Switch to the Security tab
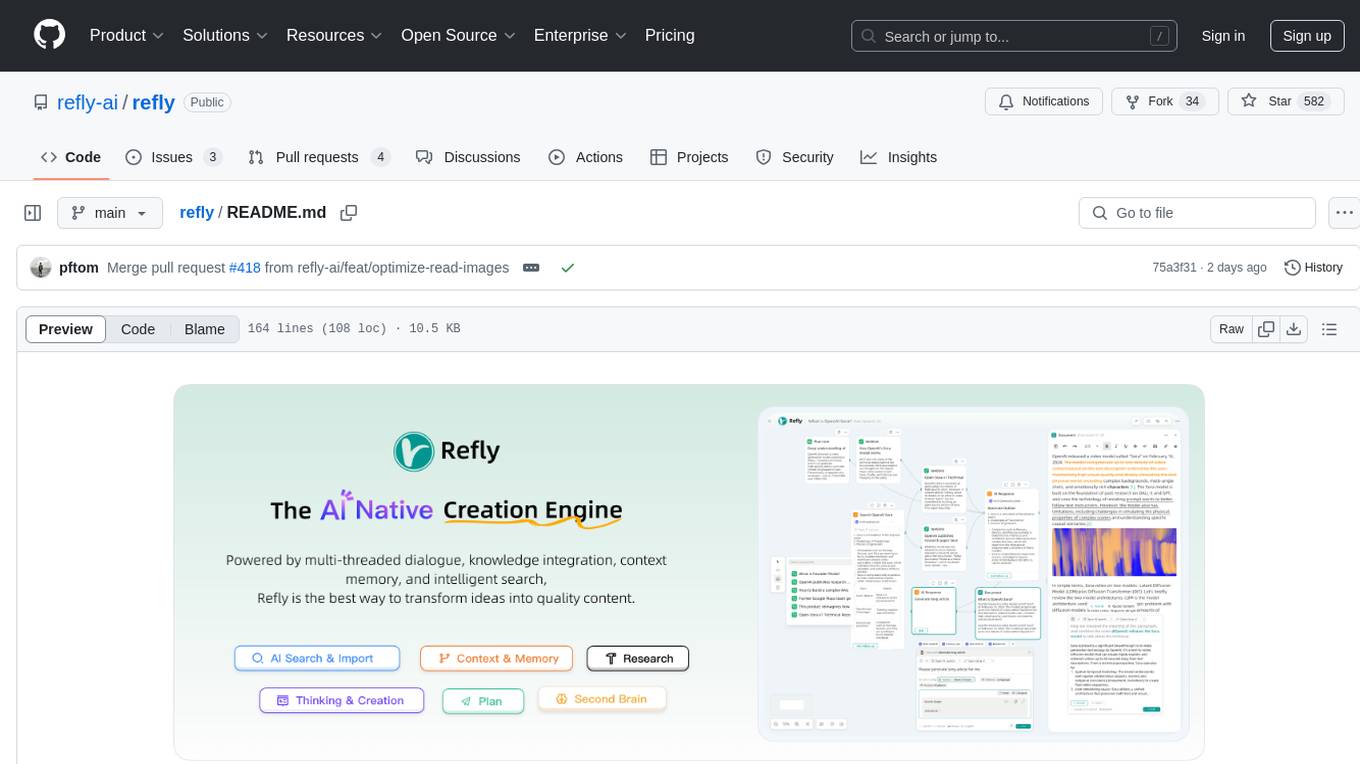The width and height of the screenshot is (1360, 764). (x=795, y=157)
